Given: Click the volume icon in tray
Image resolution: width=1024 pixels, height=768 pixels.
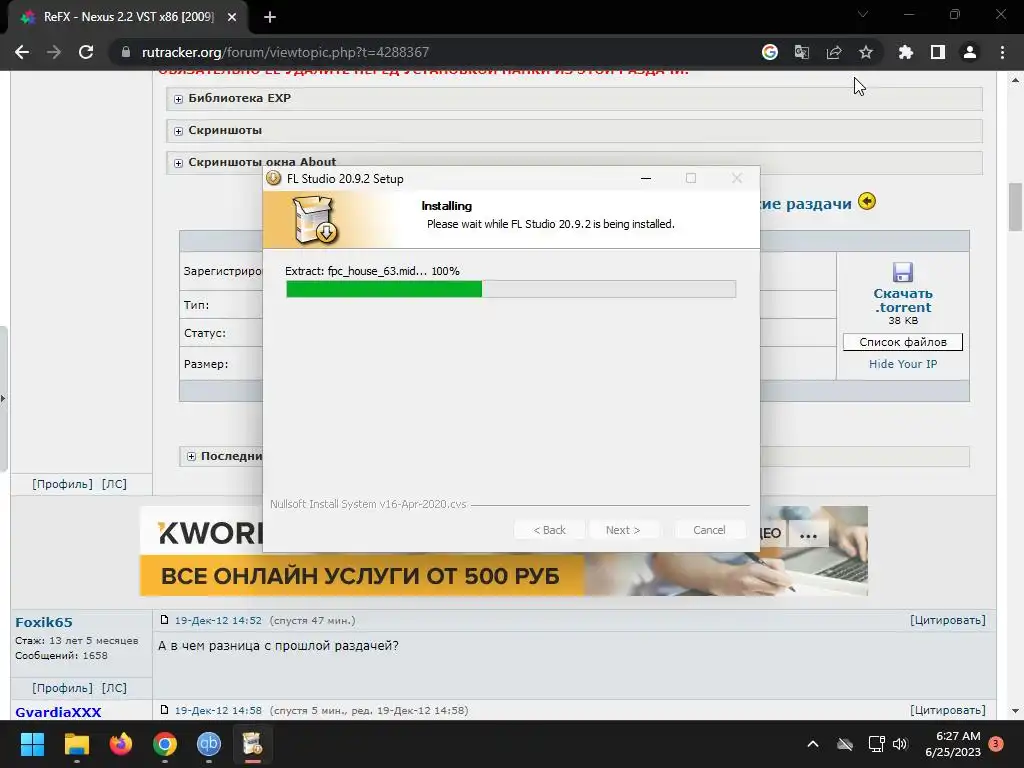Looking at the screenshot, I should [x=900, y=744].
